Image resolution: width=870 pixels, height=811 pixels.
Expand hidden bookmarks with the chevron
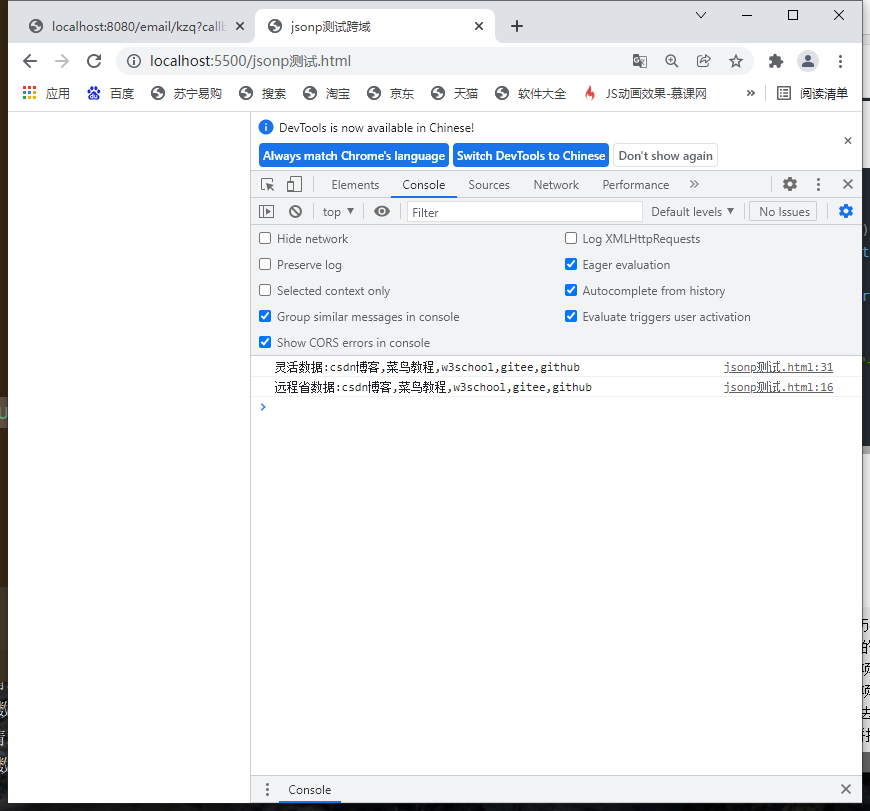[x=750, y=92]
